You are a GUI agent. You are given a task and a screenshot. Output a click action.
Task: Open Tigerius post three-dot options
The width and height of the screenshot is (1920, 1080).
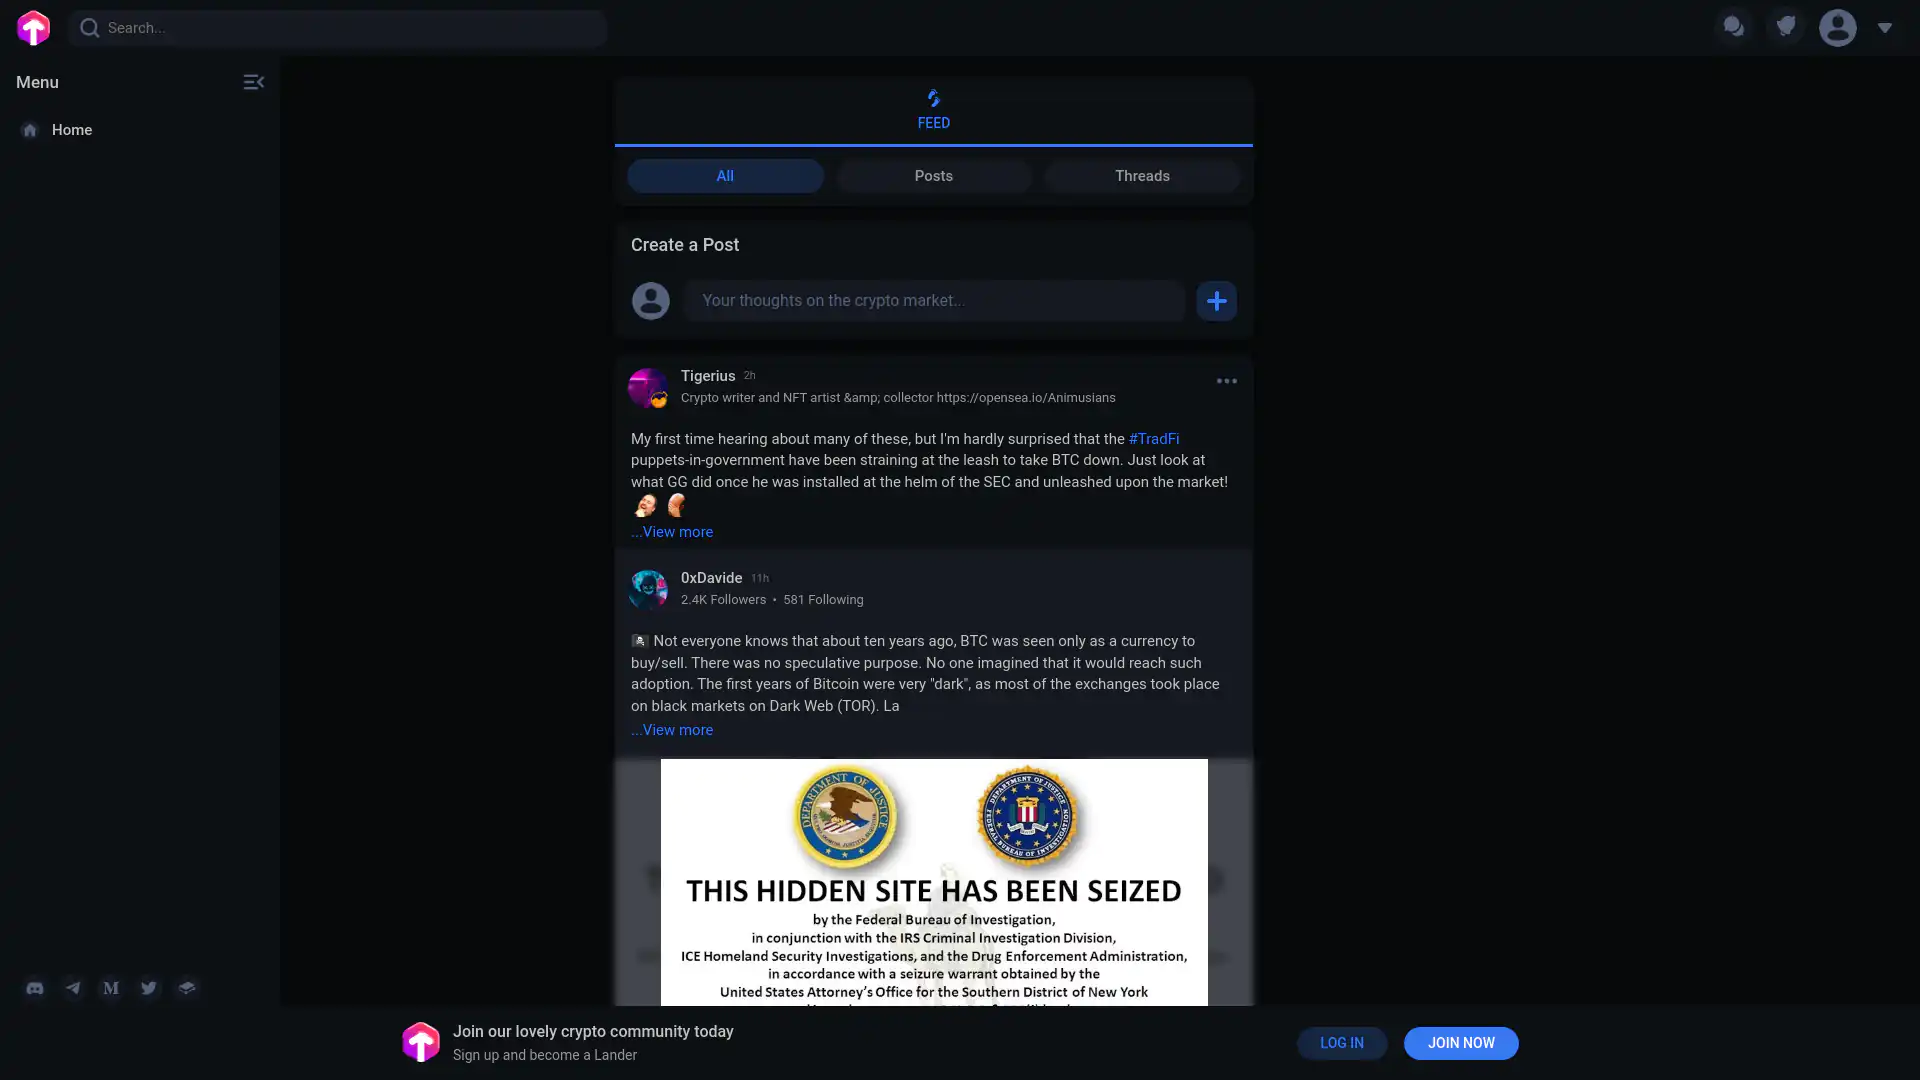coord(1226,381)
